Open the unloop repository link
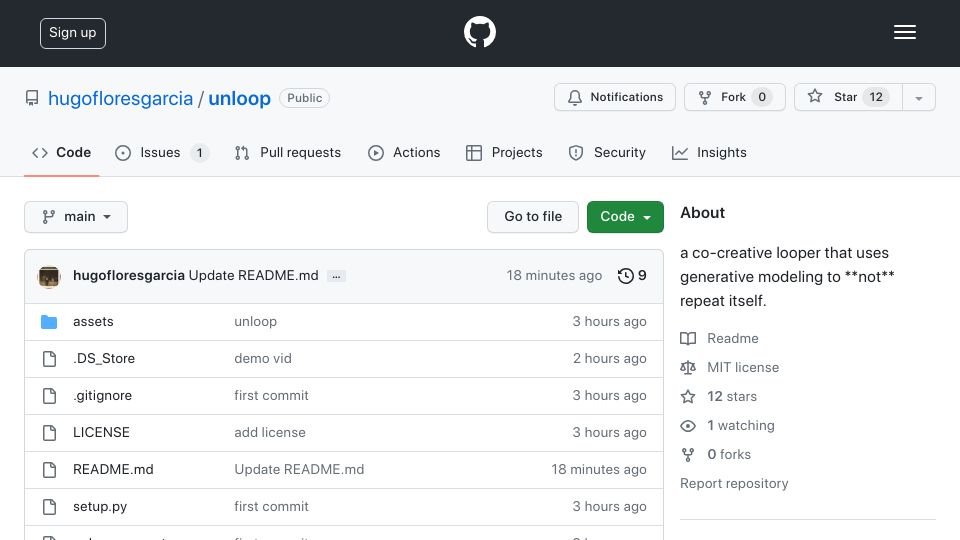Image resolution: width=960 pixels, height=540 pixels. [239, 98]
